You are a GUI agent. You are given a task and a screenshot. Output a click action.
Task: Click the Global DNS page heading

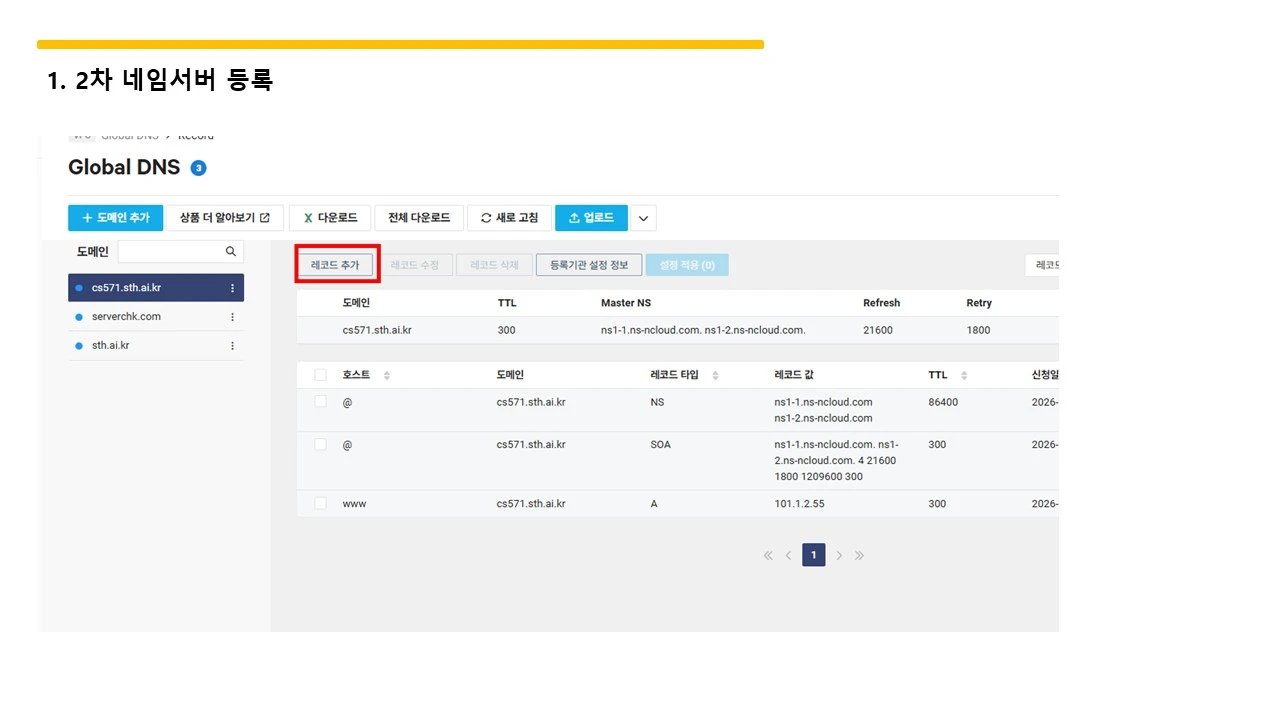[124, 167]
